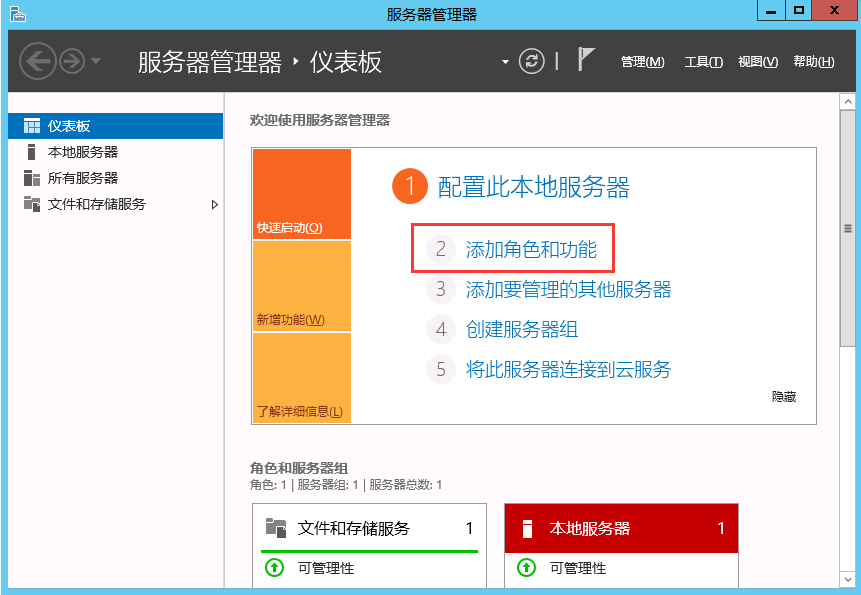The height and width of the screenshot is (595, 861).
Task: Click the refresh icon in header
Action: pyautogui.click(x=534, y=61)
